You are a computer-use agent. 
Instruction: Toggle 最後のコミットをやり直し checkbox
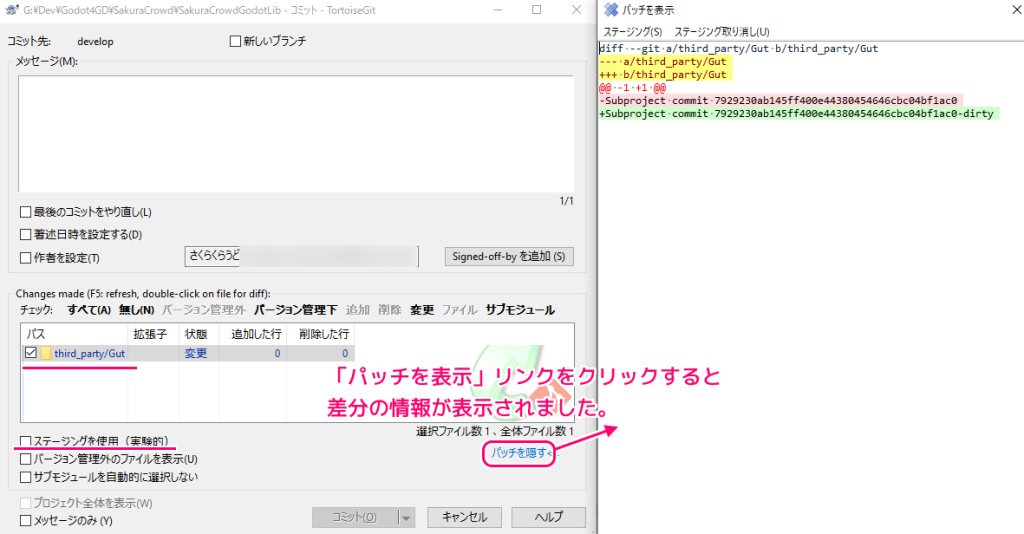(x=26, y=212)
